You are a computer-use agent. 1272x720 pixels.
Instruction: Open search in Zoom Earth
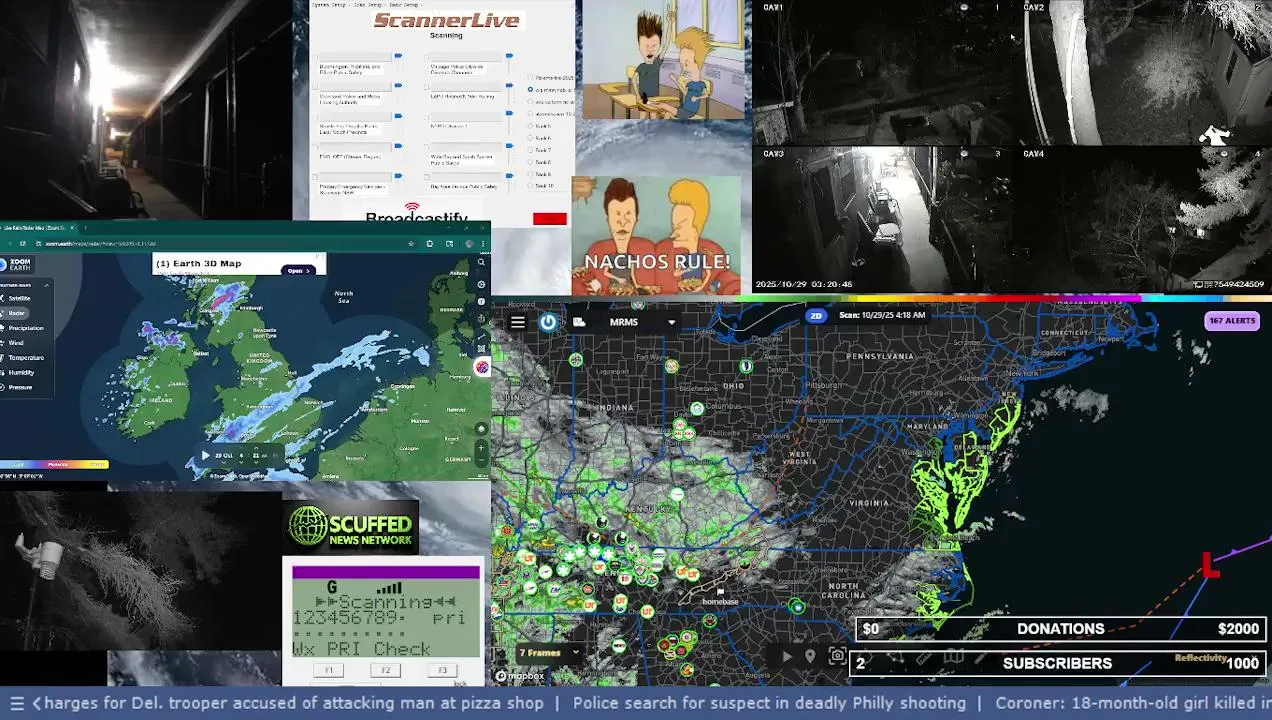coord(481,262)
